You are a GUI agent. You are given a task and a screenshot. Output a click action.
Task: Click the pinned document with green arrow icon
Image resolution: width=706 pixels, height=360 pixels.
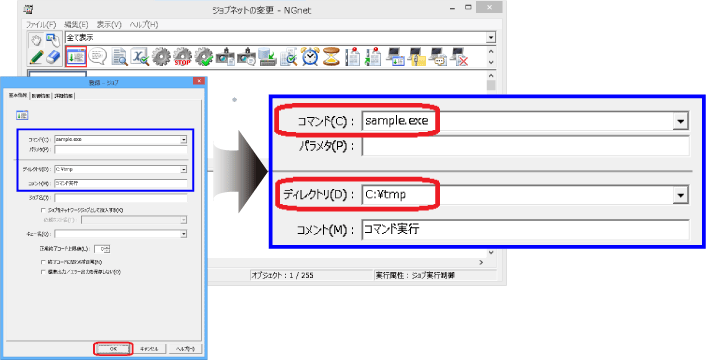[373, 57]
